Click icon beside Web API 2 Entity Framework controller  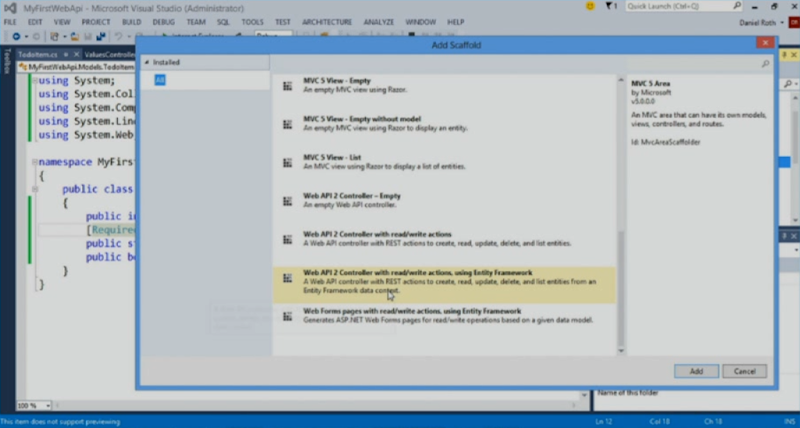[288, 278]
